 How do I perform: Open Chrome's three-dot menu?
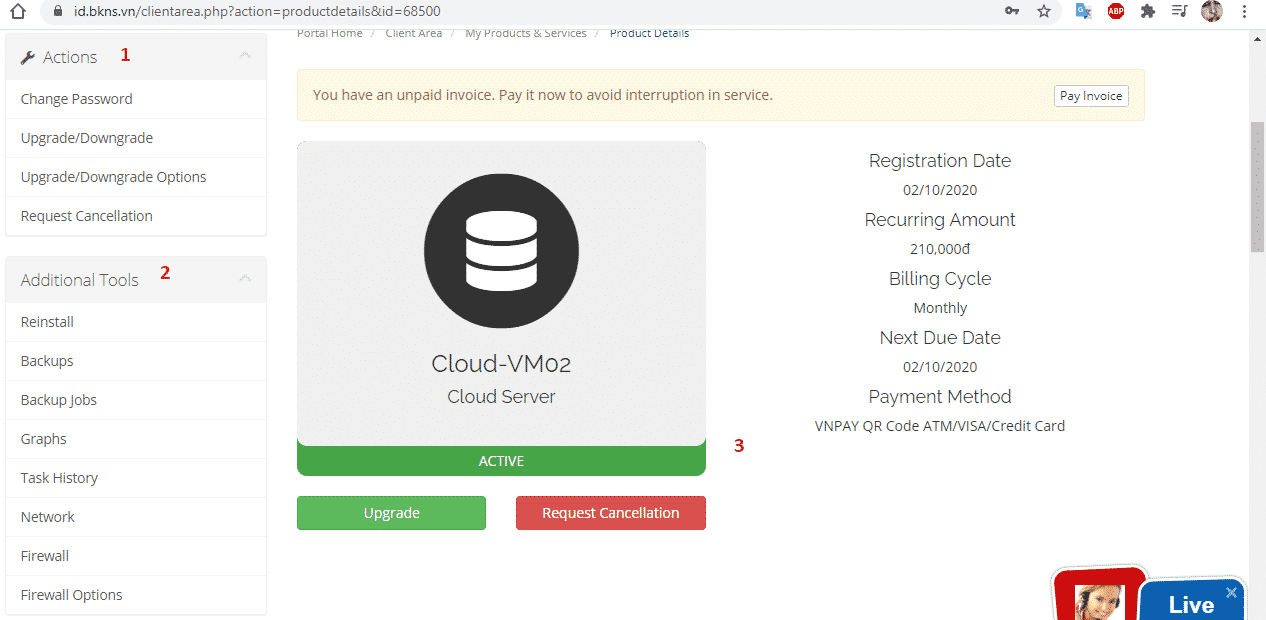point(1244,11)
